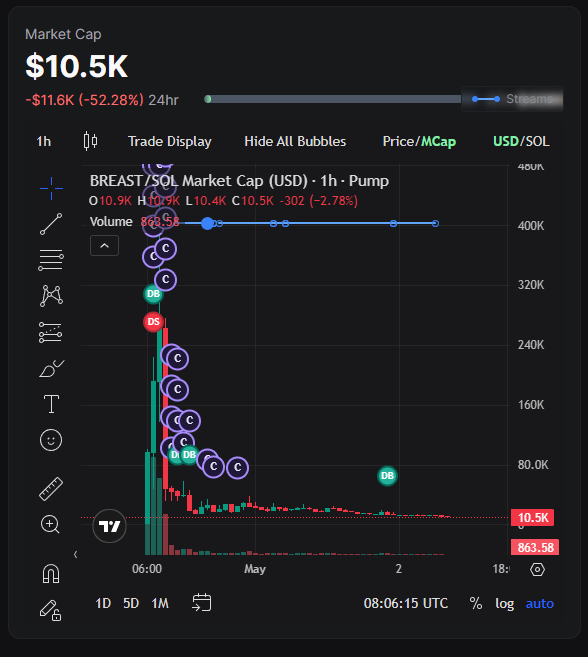Open the emoji icons tool
Image resolution: width=588 pixels, height=657 pixels.
51,440
